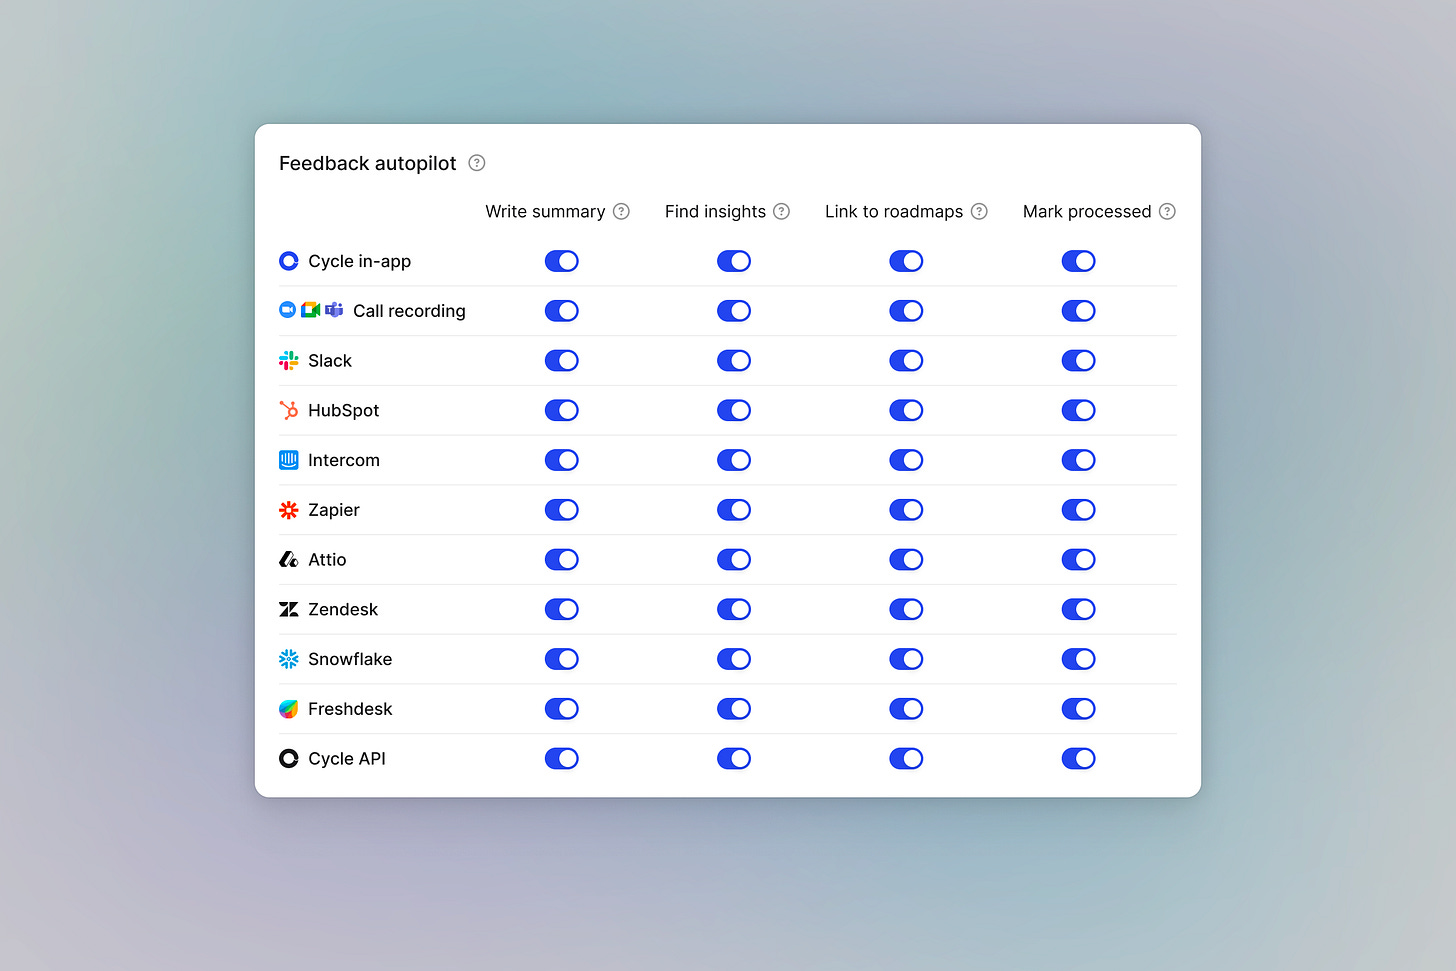1456x971 pixels.
Task: Click the Call recording row label
Action: click(x=409, y=311)
